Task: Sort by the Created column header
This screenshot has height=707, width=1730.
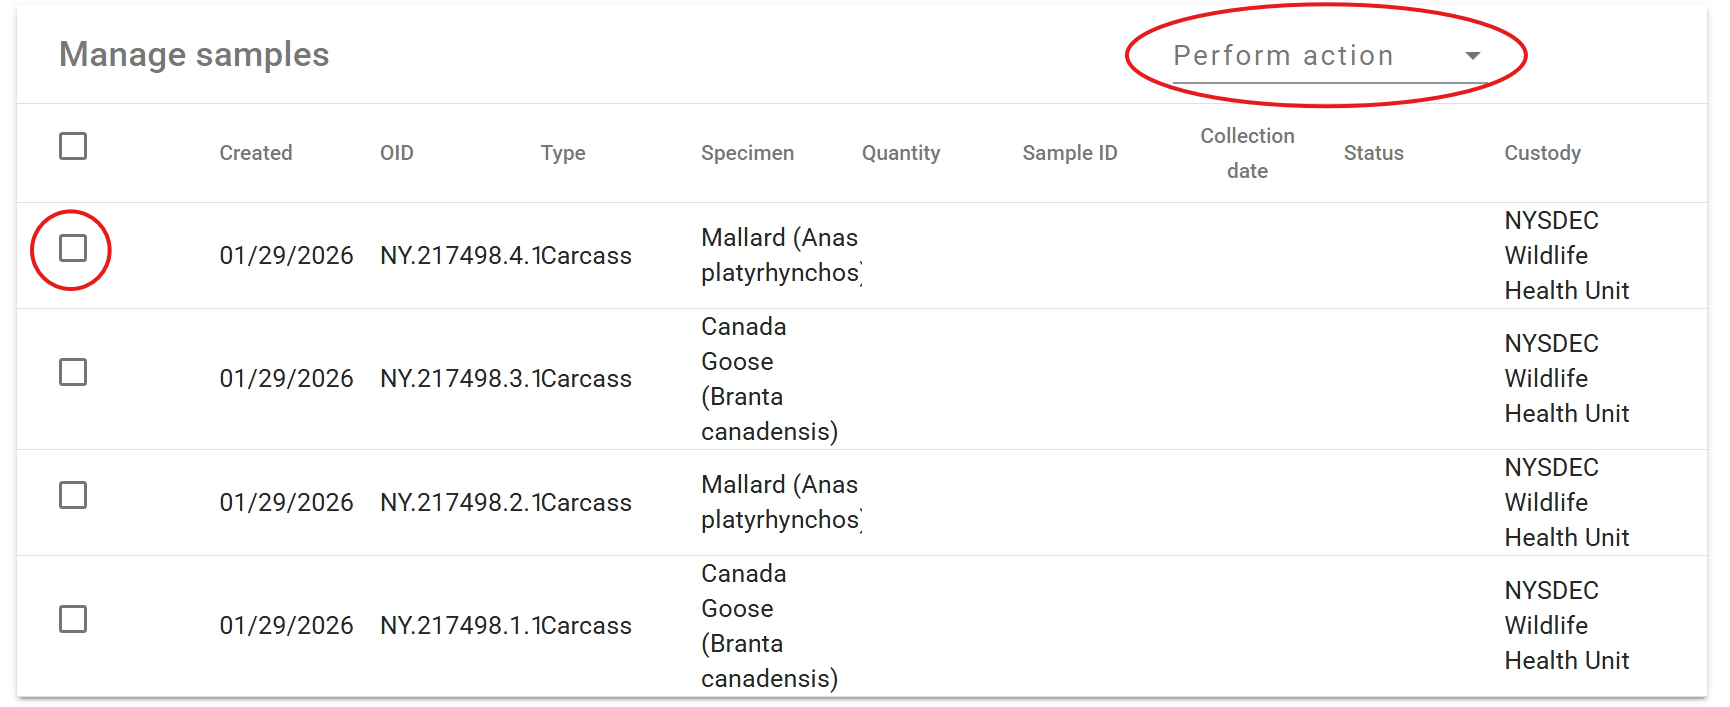Action: click(x=256, y=152)
